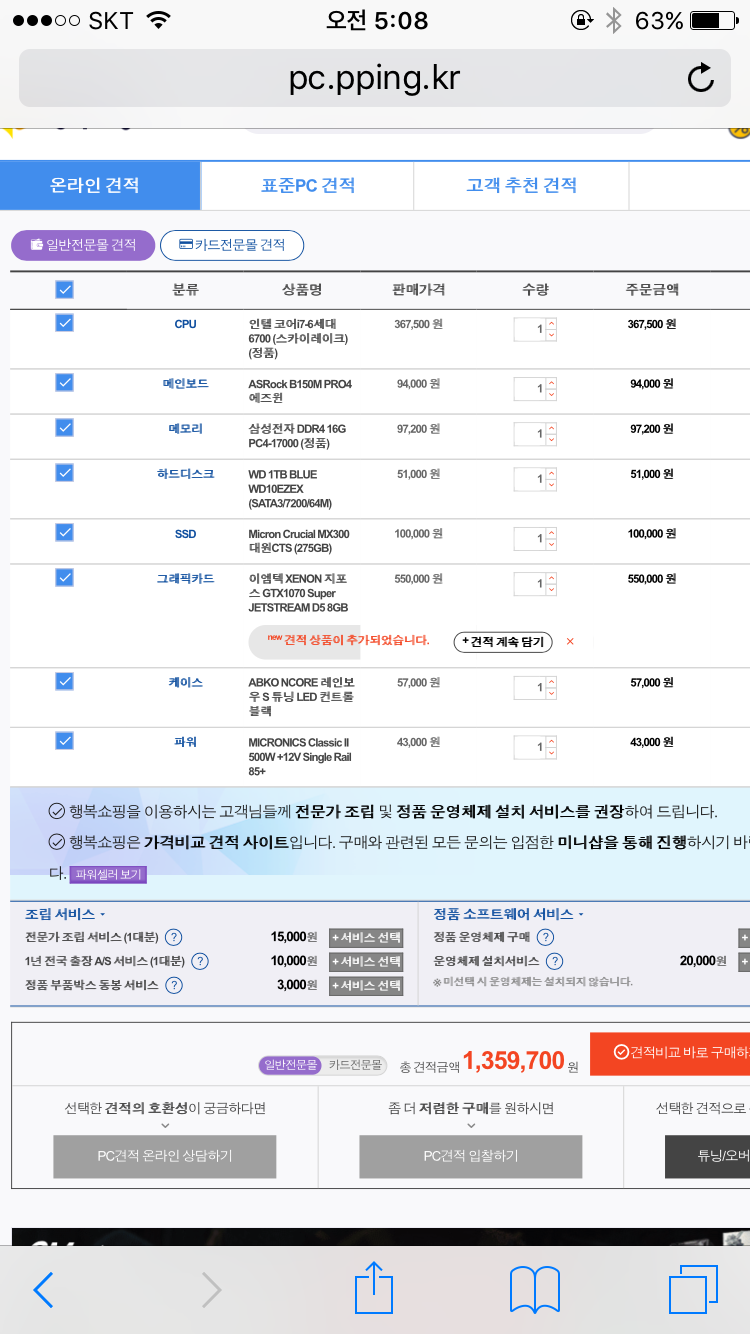Viewport: 750px width, 1334px height.
Task: Open help icon for 정품 부품박스 동봉 서비스
Action: pyautogui.click(x=174, y=985)
